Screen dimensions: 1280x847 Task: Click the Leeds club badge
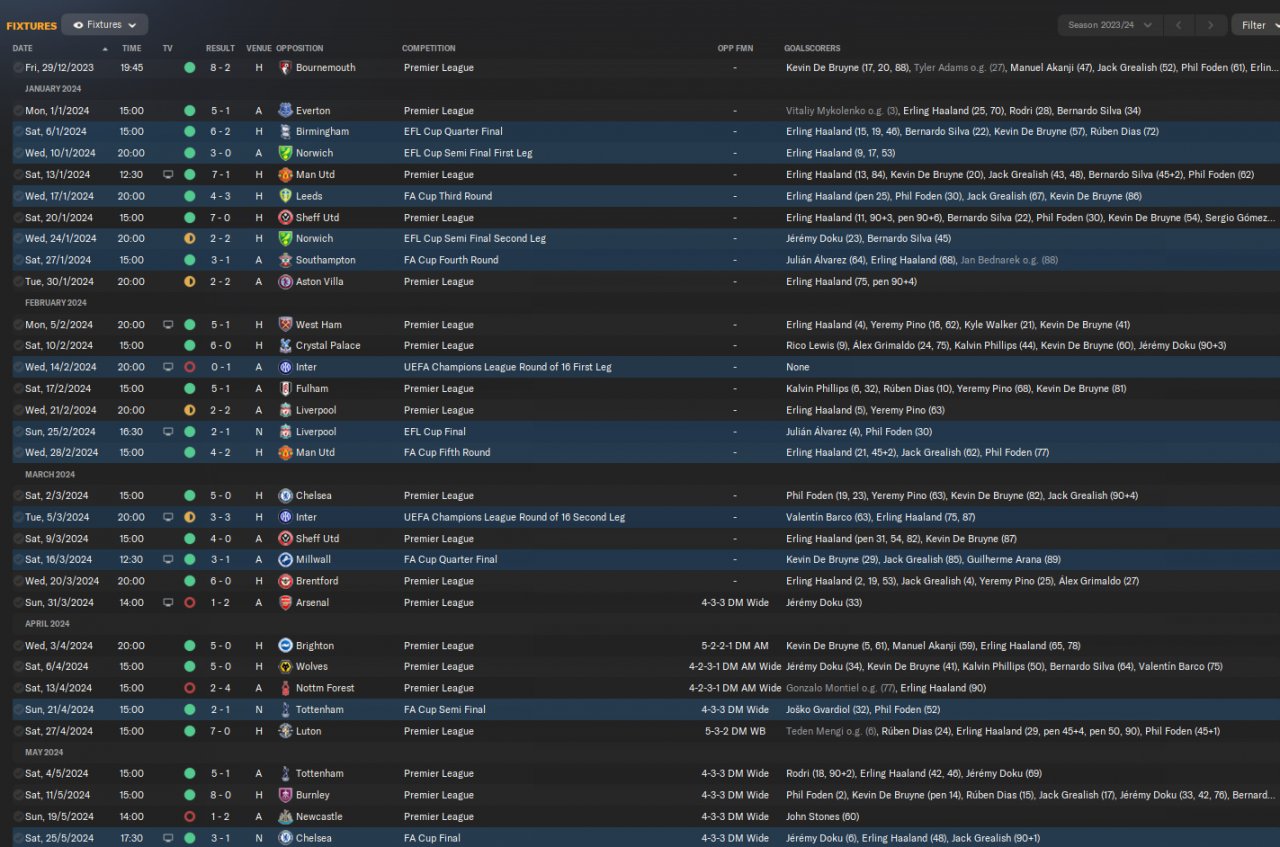[286, 196]
